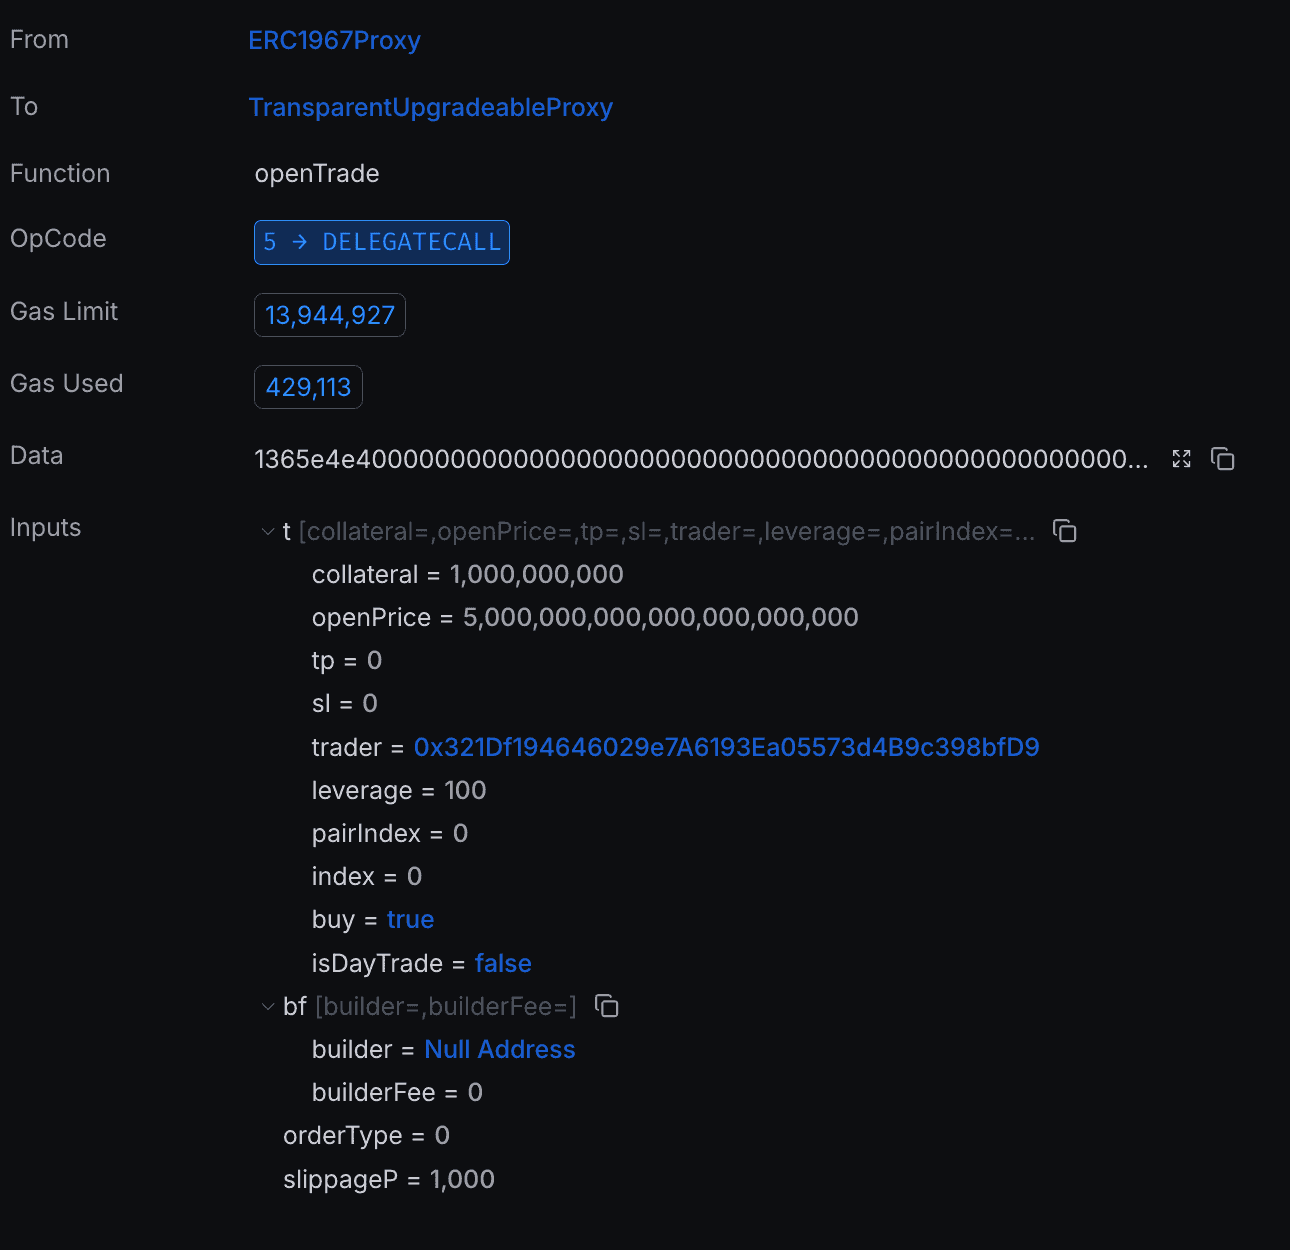Screen dimensions: 1290x1250
Task: Select the DELEGATECALL opcode badge
Action: [382, 242]
